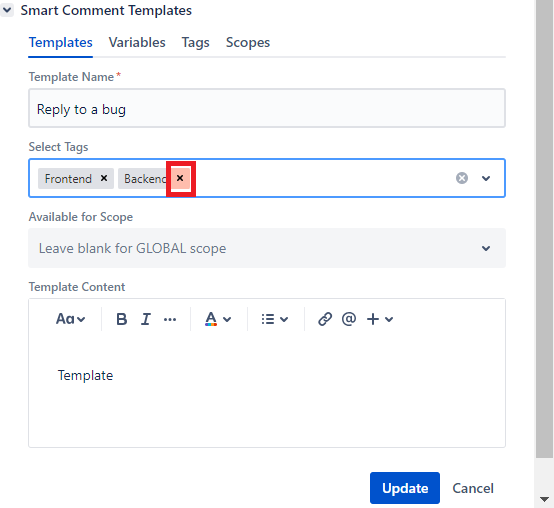Switch to the Scopes tab
554x508 pixels.
click(248, 42)
